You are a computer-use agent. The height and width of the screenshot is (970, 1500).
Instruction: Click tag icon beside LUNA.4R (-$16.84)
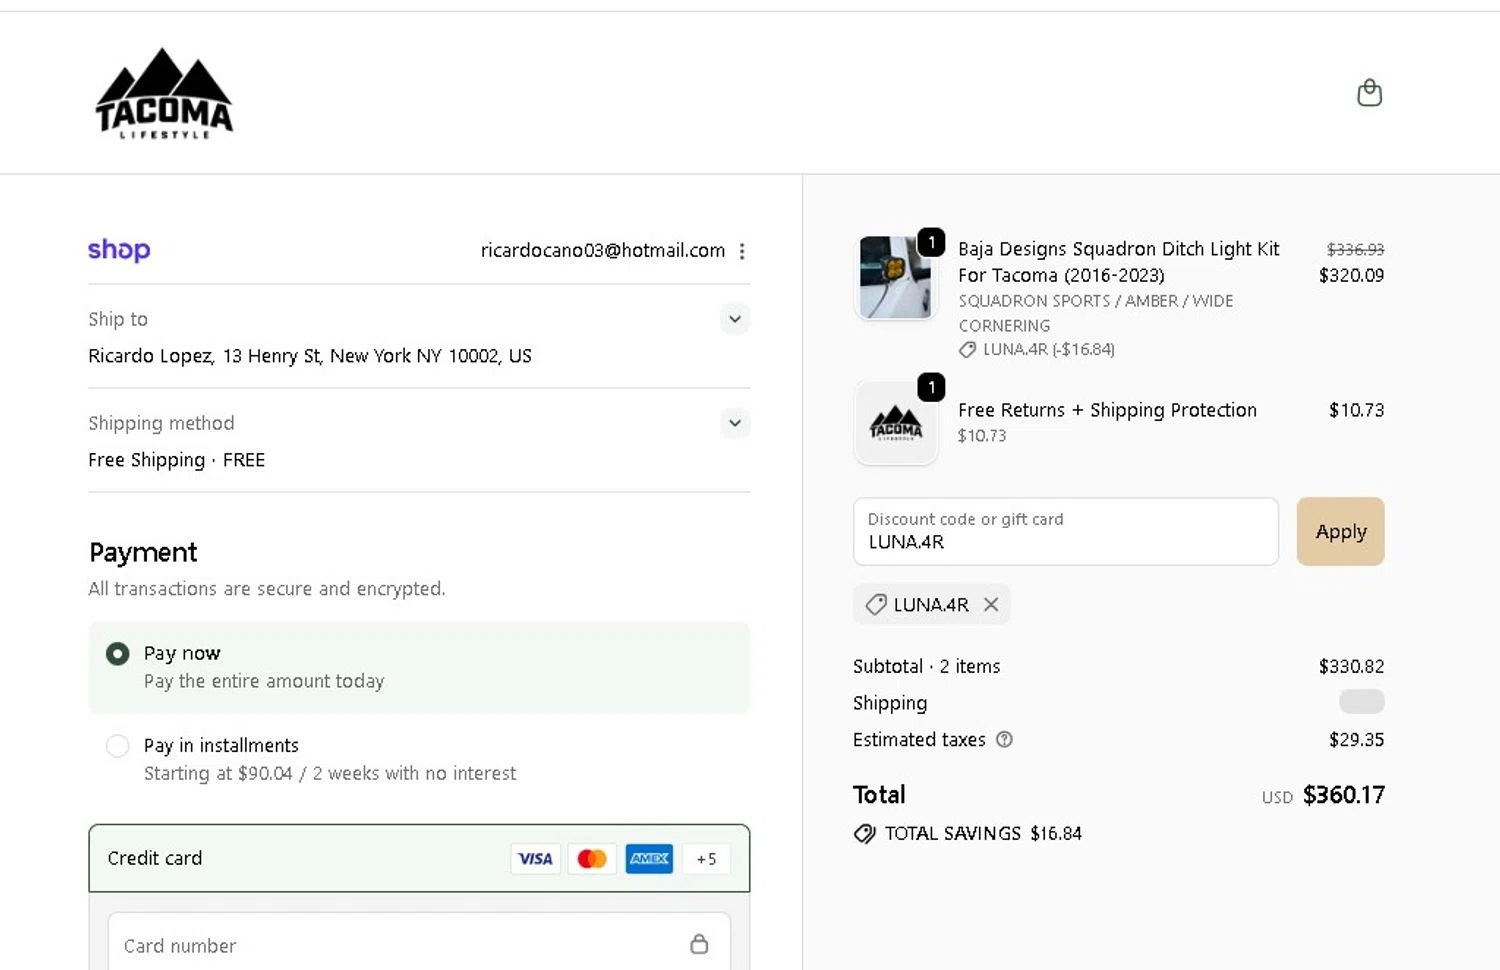967,350
